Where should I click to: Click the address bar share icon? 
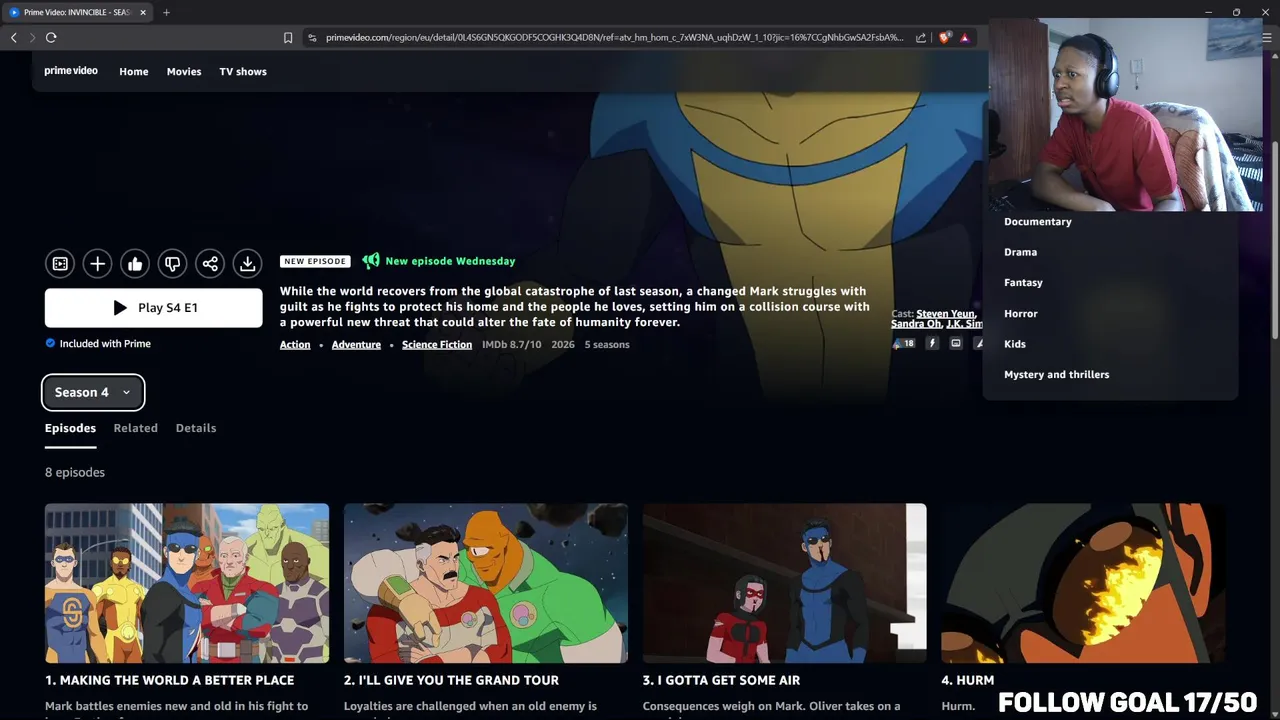pos(921,37)
